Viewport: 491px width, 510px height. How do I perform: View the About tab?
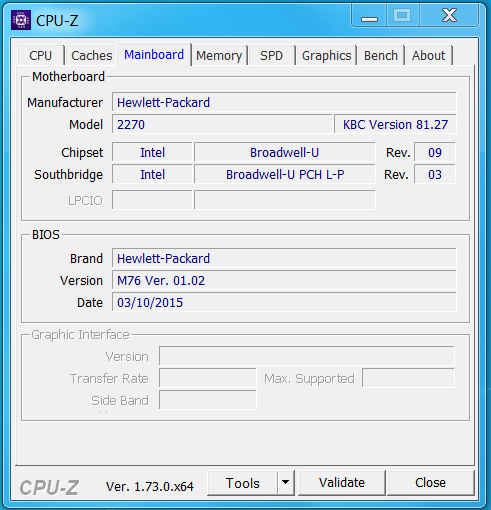428,55
